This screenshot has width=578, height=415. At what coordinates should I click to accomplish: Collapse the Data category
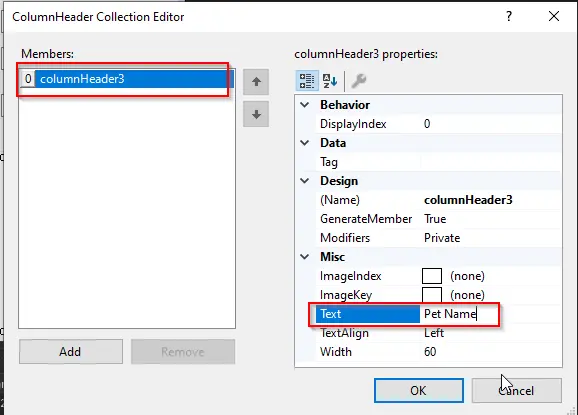[305, 143]
